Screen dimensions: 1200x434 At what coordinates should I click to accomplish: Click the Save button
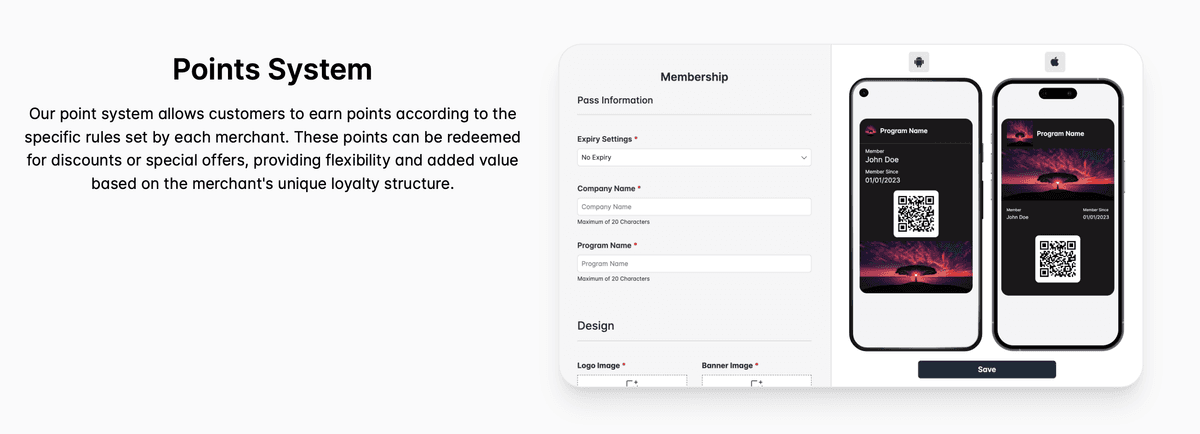pyautogui.click(x=987, y=369)
